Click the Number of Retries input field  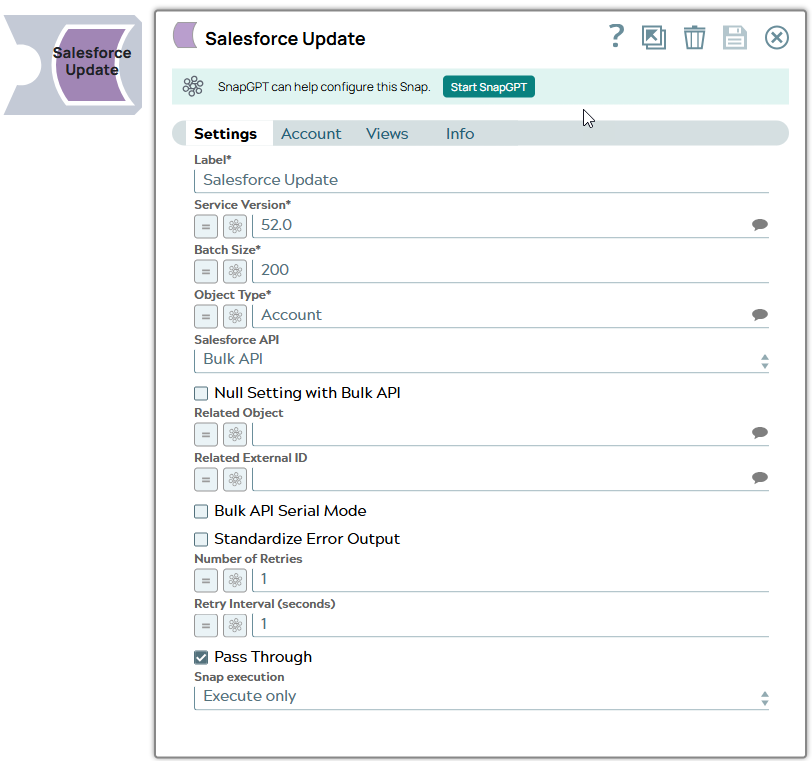510,580
